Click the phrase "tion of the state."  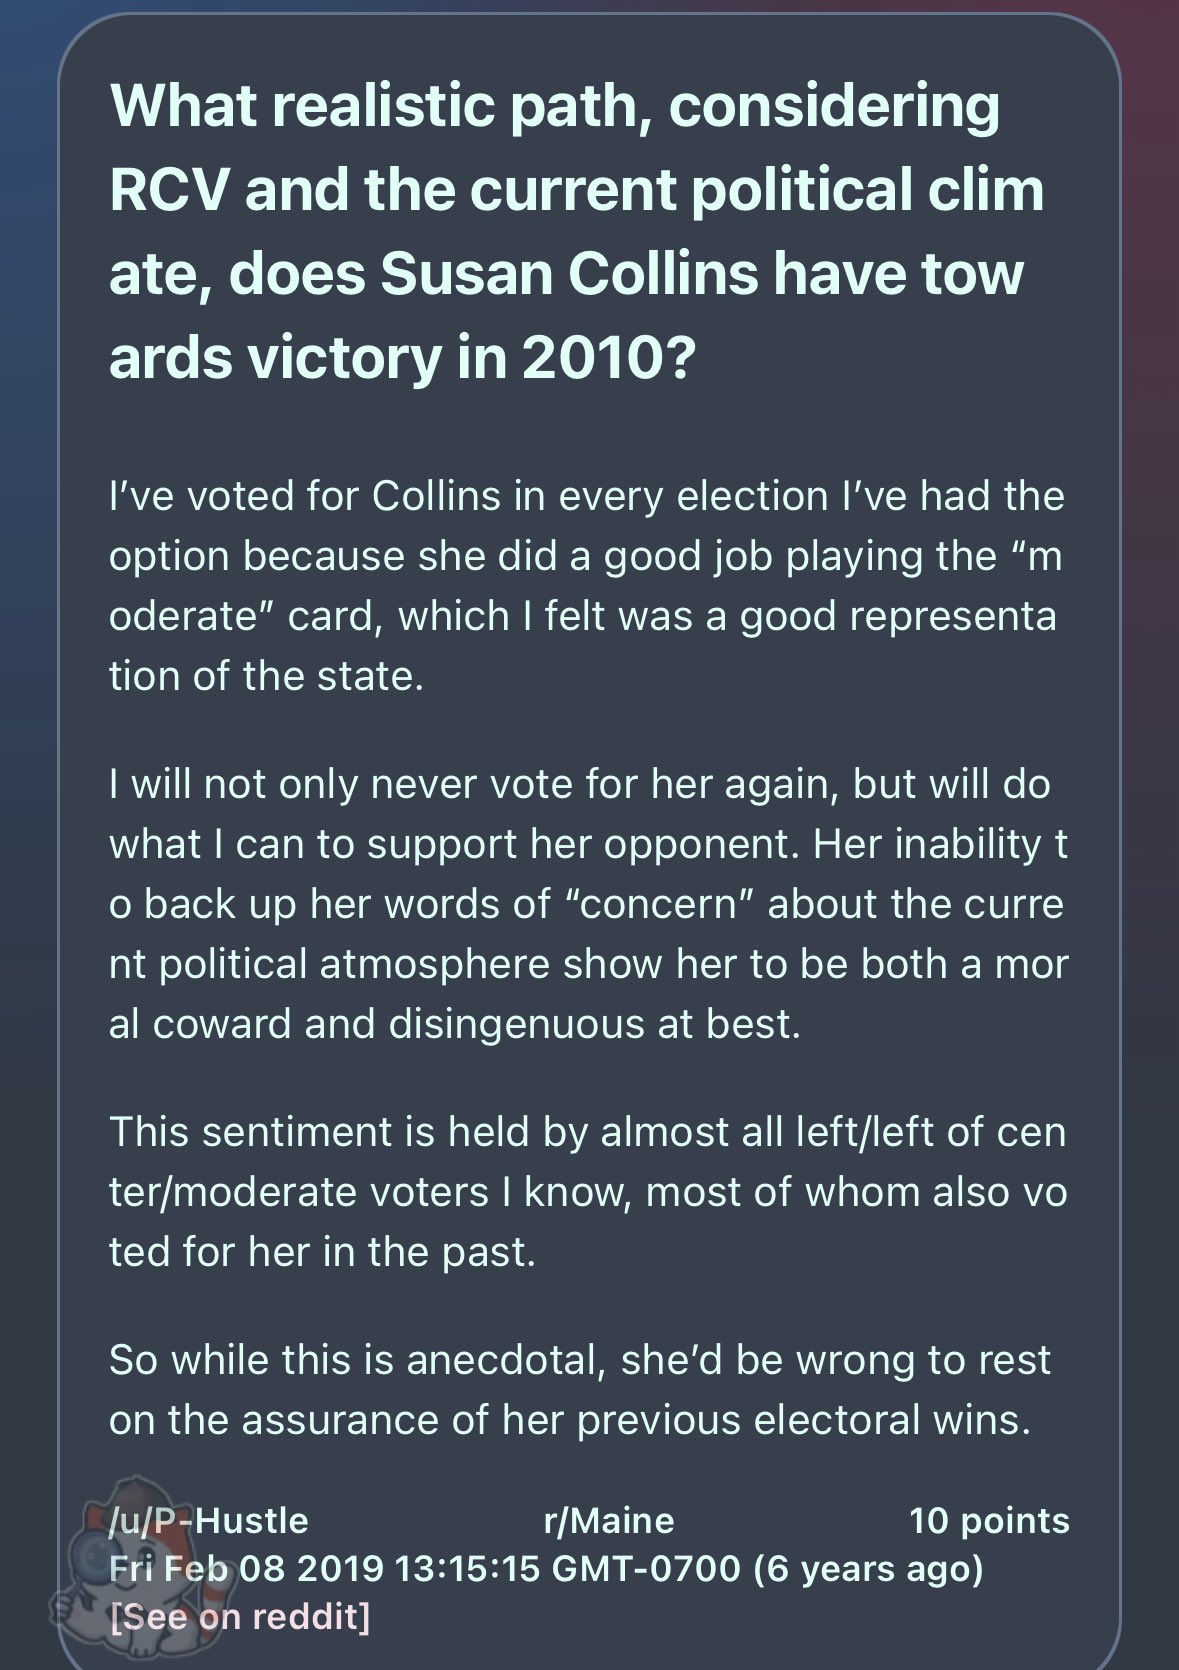point(267,676)
